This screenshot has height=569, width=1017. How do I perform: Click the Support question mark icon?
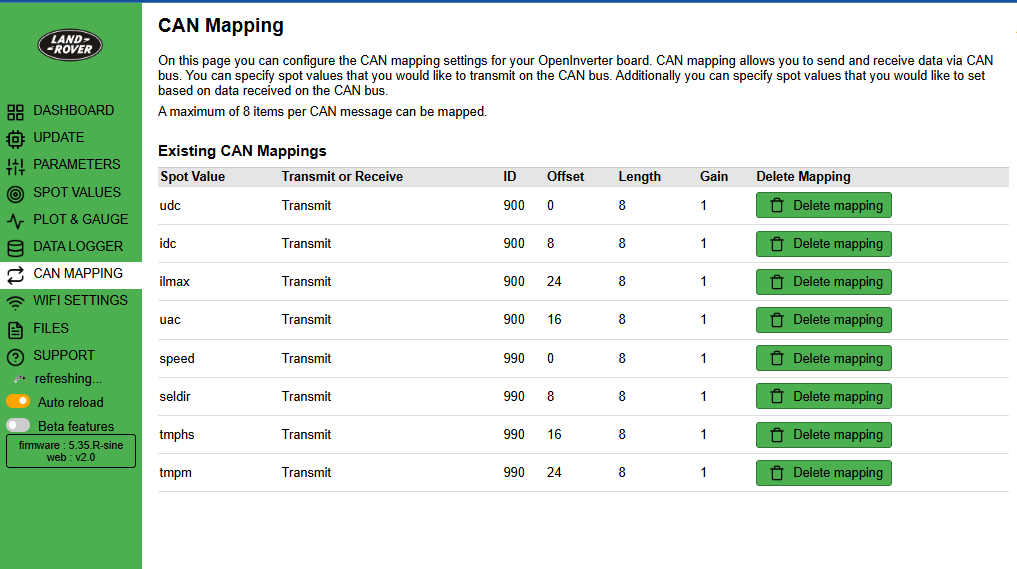[x=15, y=357]
